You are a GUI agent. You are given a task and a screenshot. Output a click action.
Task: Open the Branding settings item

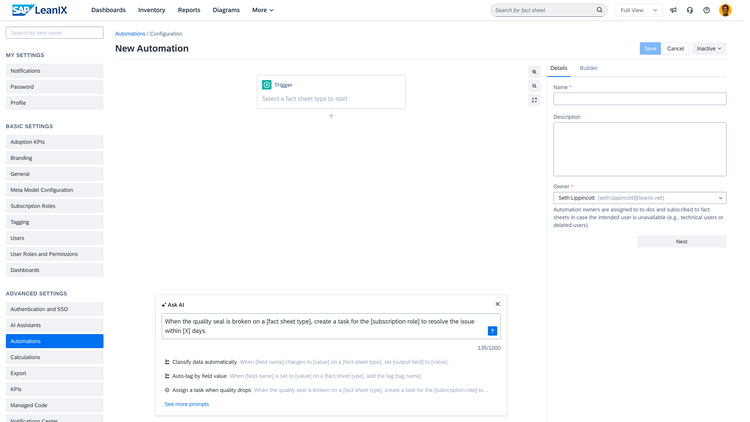pyautogui.click(x=55, y=158)
